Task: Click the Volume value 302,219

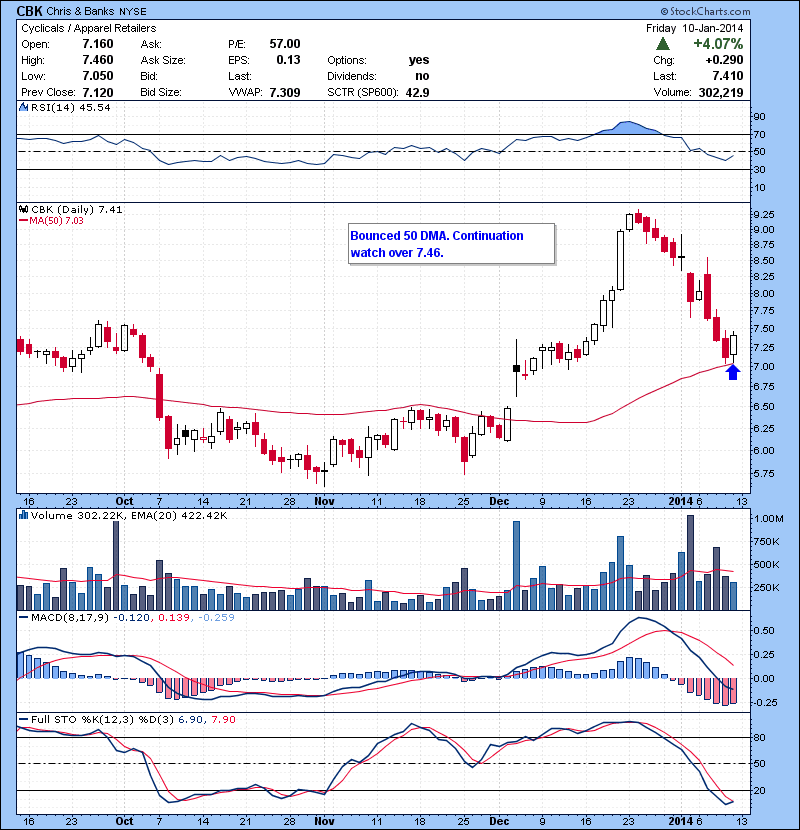Action: [x=721, y=93]
